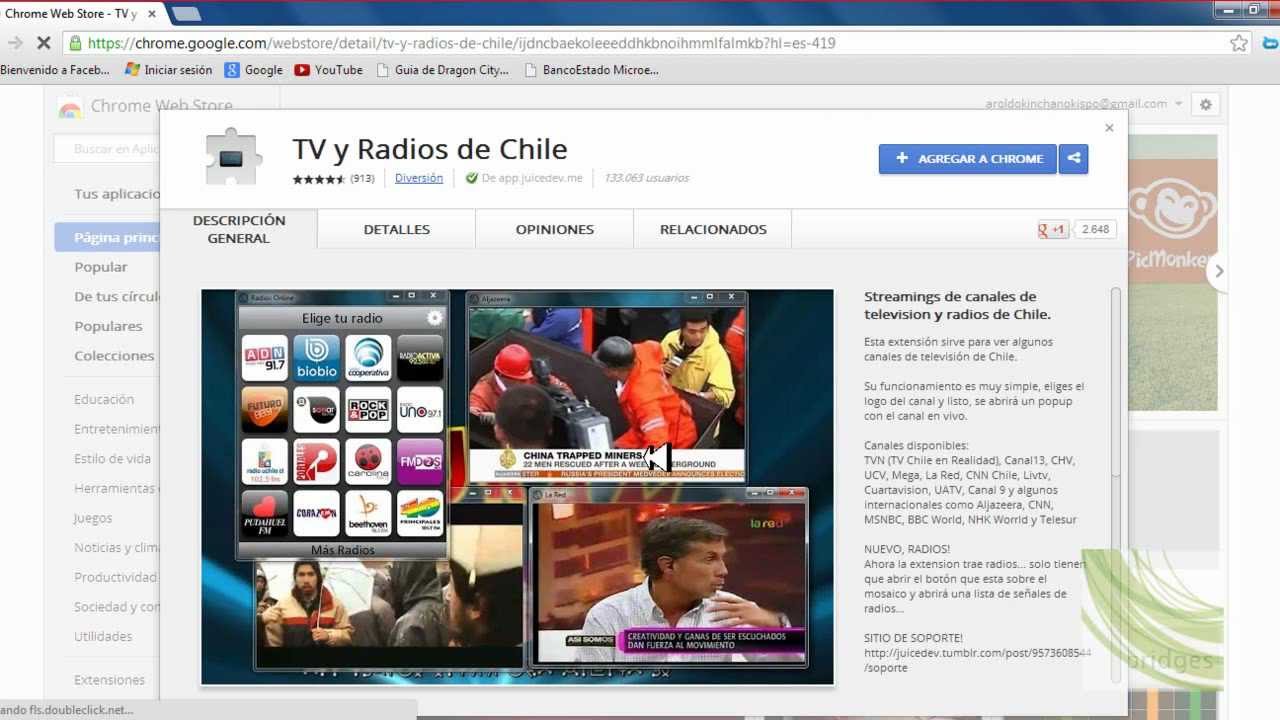Image resolution: width=1280 pixels, height=720 pixels.
Task: Open the Utilidades category
Action: coord(103,636)
